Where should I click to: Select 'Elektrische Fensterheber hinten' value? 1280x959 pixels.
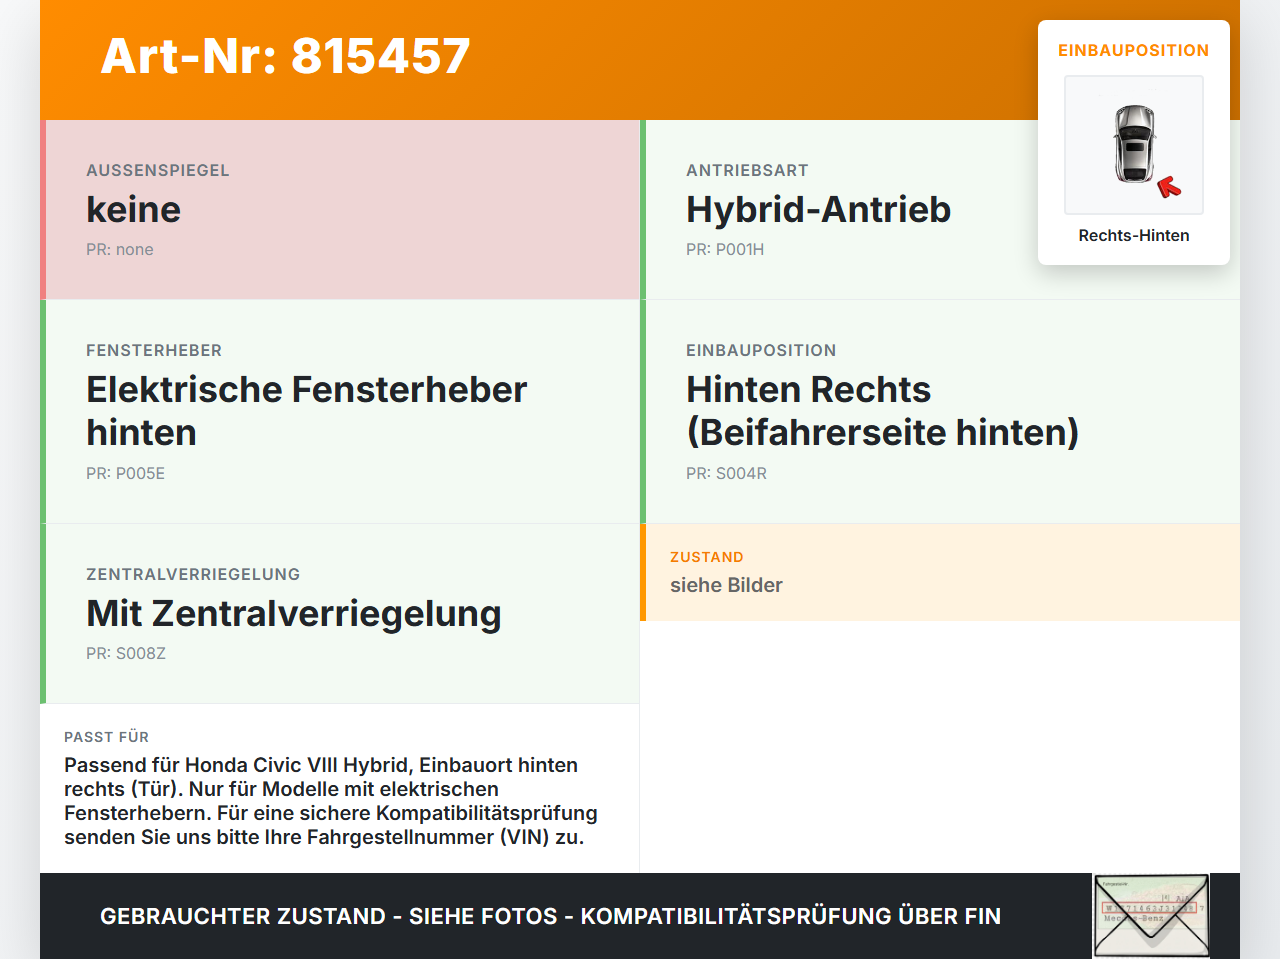pos(306,411)
